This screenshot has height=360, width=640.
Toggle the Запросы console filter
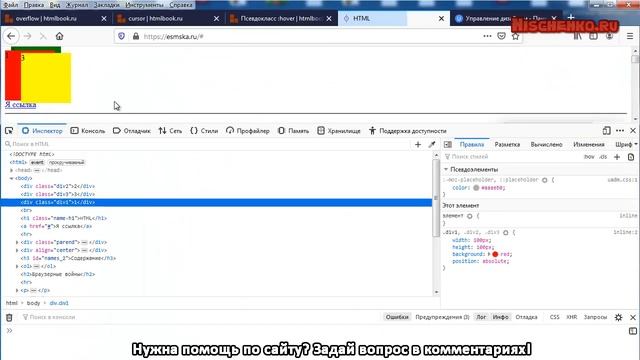click(x=595, y=317)
